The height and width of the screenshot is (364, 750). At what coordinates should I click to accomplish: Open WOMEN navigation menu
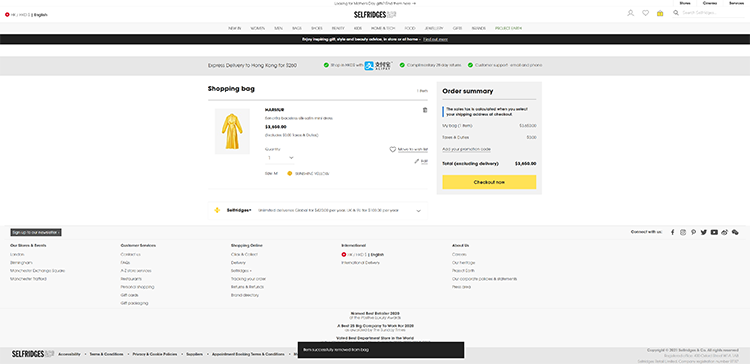(257, 29)
